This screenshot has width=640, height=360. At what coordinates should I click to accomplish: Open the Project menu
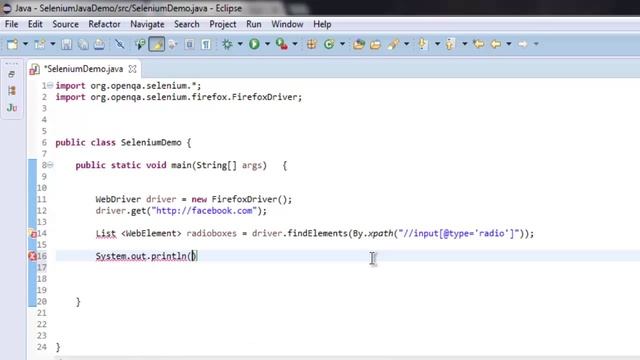[x=223, y=24]
